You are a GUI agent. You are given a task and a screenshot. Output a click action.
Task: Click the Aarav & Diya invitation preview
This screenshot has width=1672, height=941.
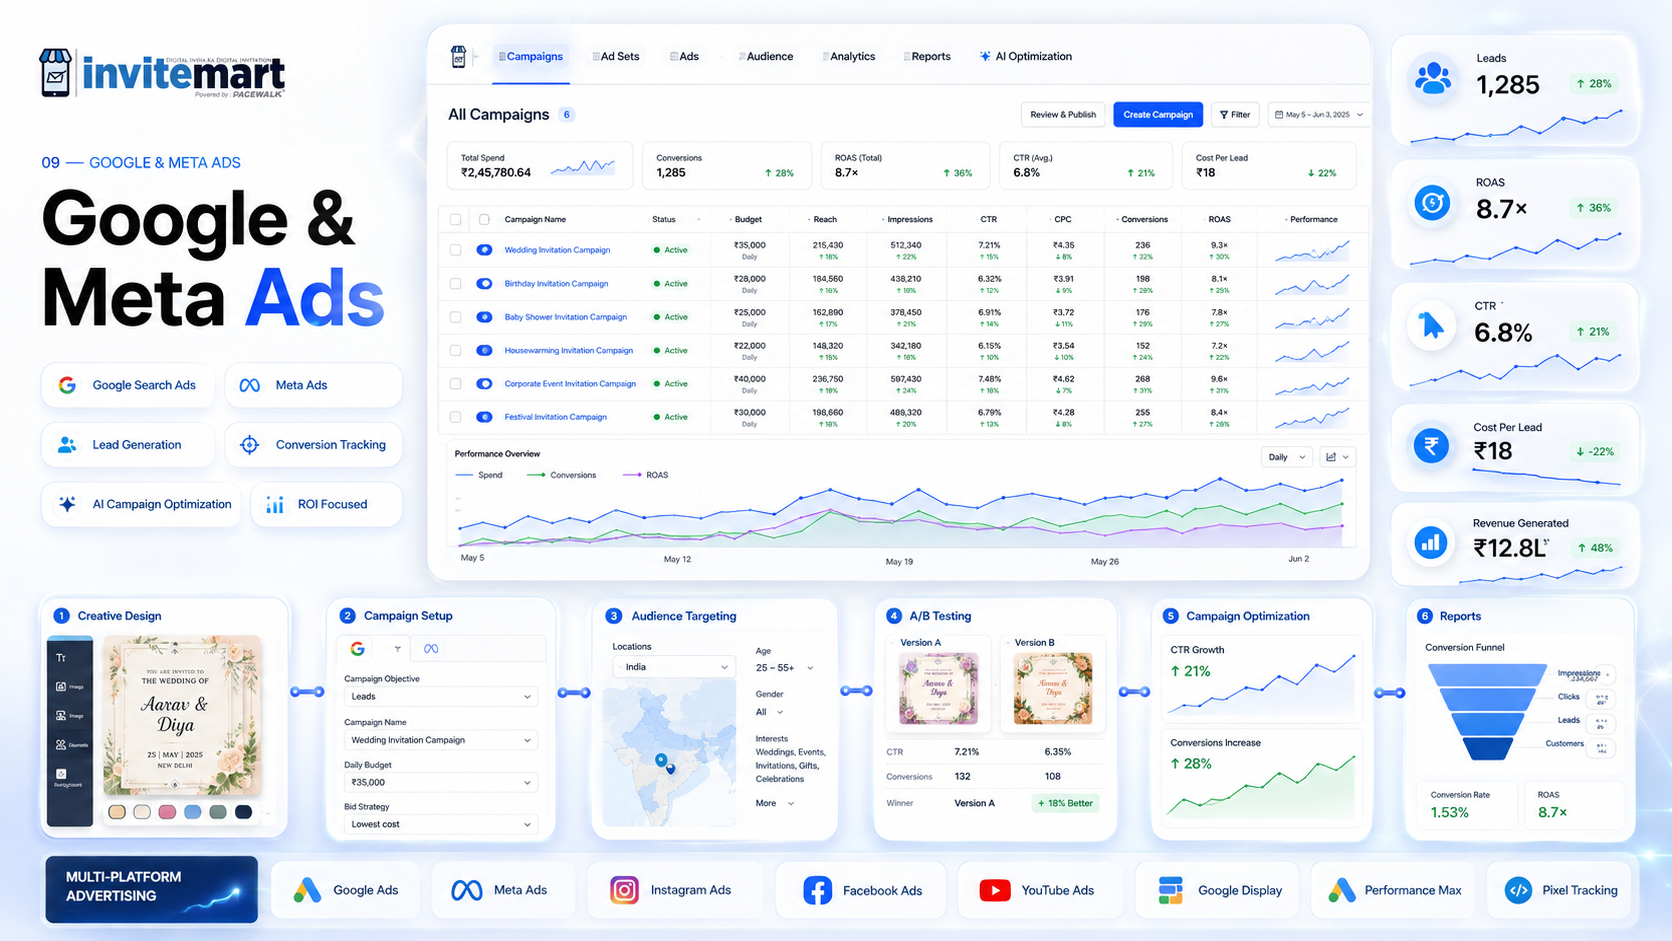(182, 717)
